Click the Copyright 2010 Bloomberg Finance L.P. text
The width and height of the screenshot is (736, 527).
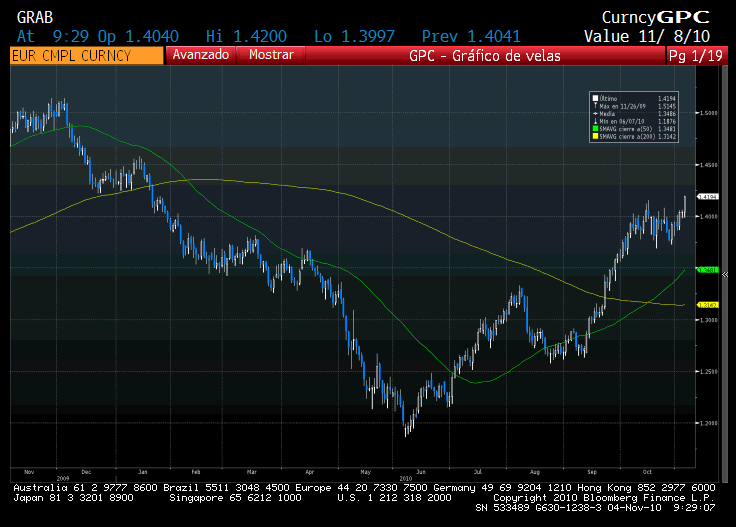pos(604,498)
